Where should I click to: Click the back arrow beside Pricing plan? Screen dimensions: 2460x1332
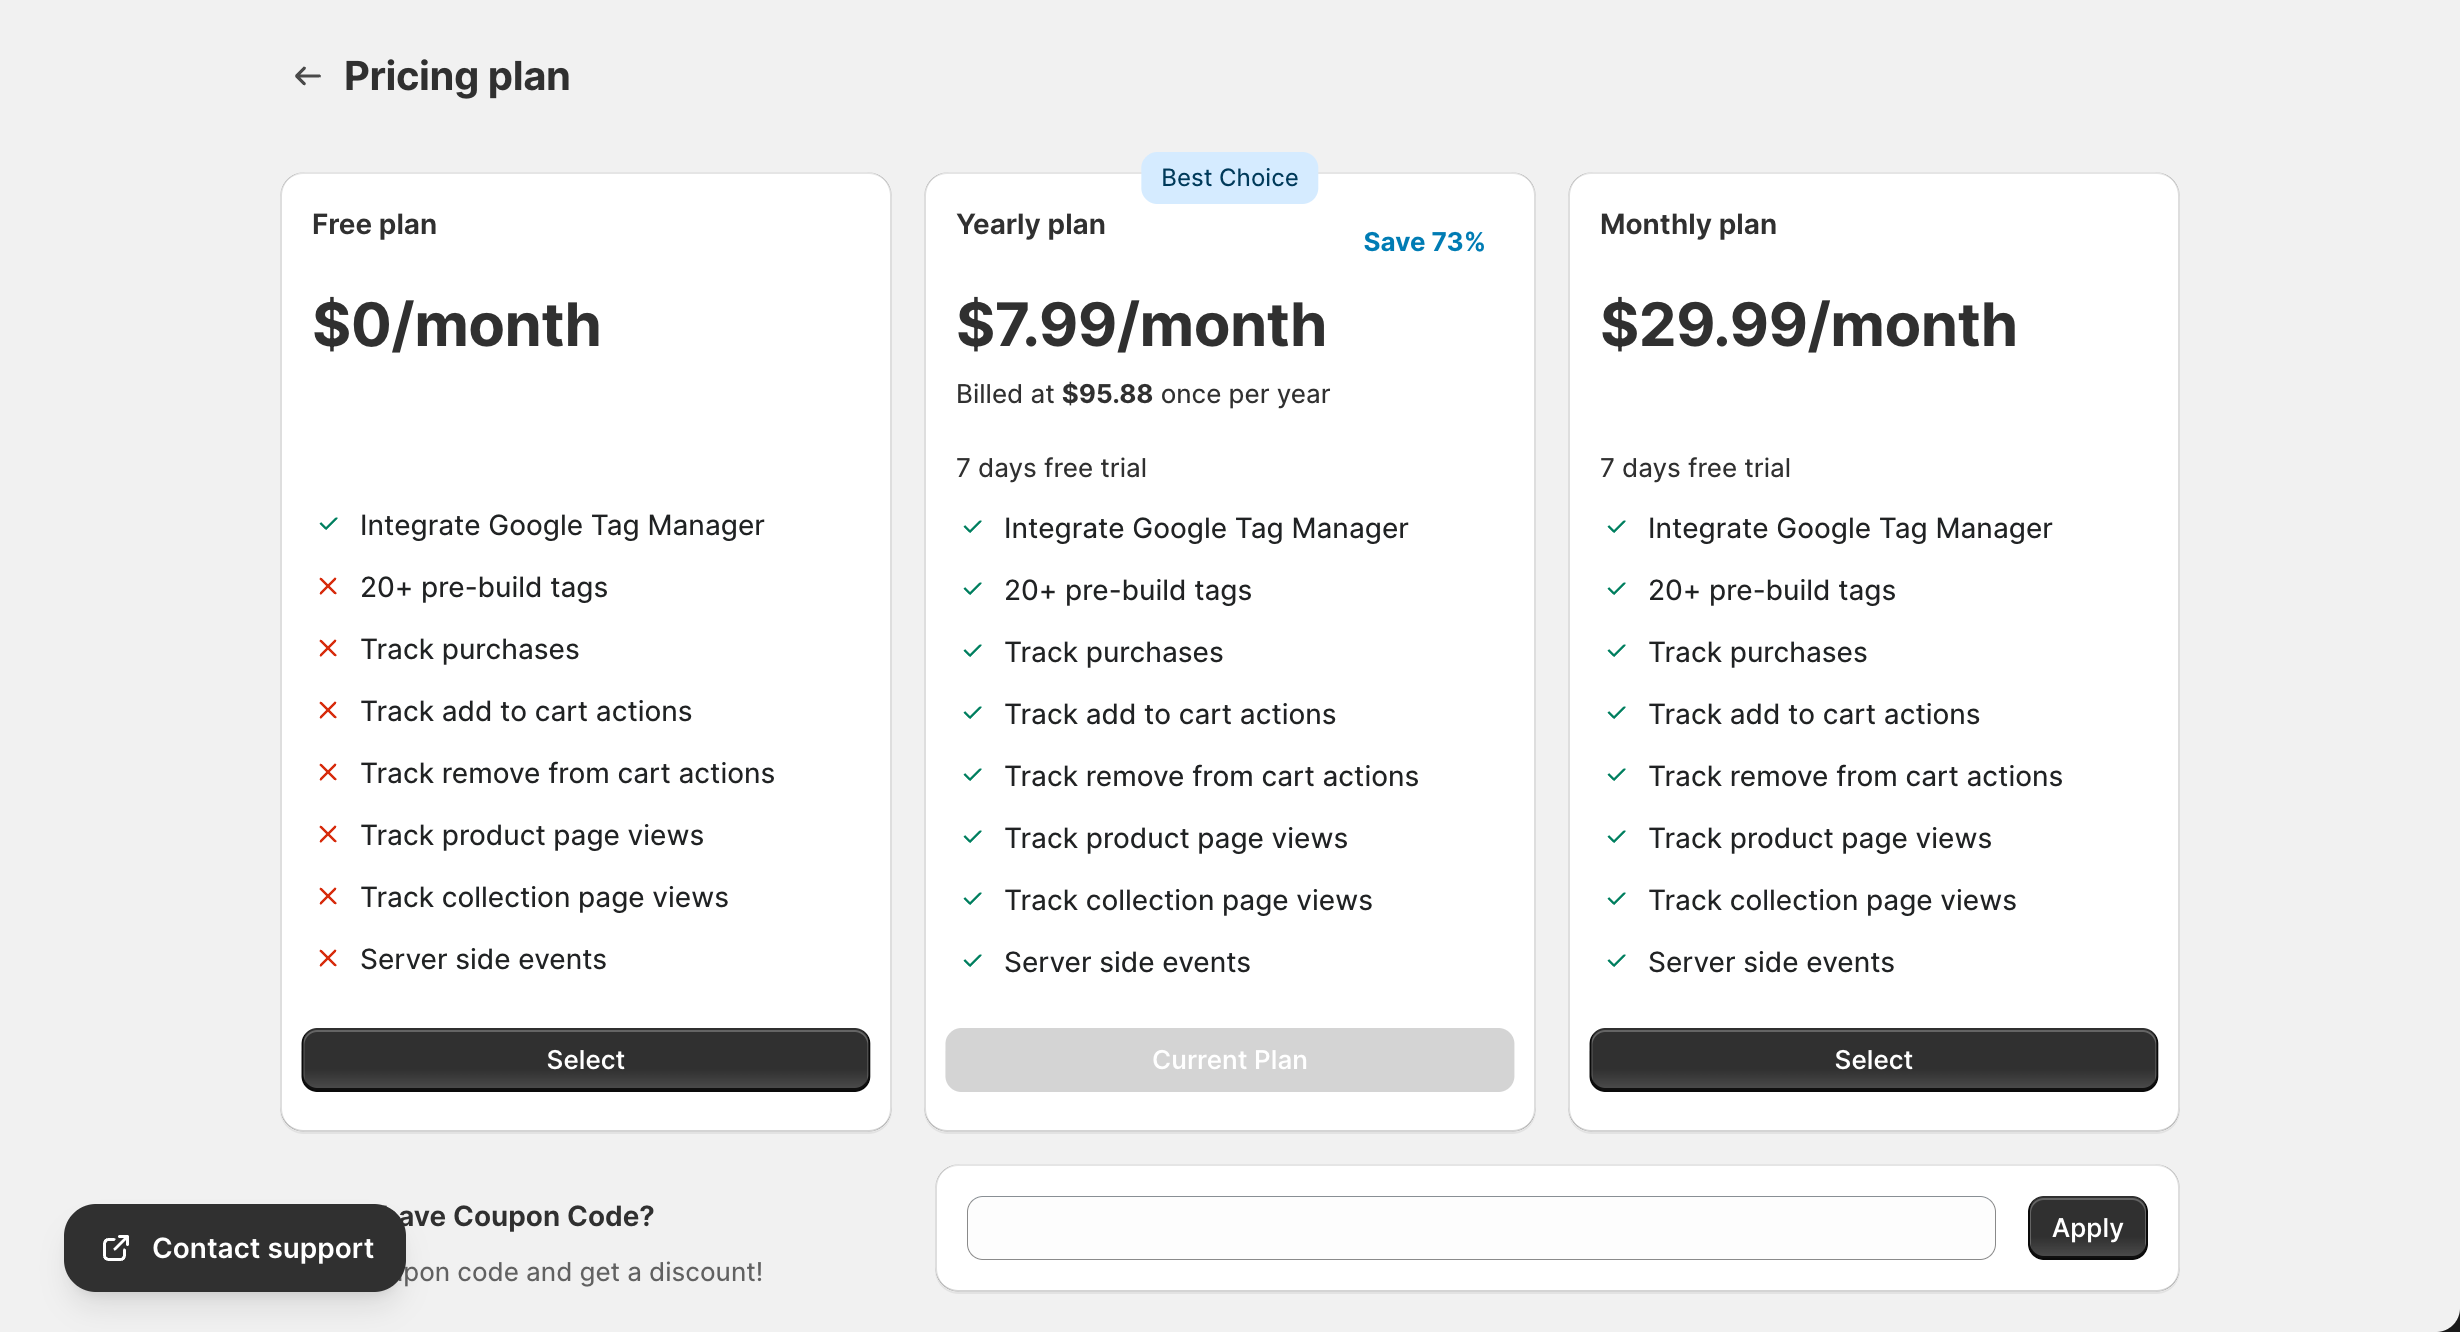tap(307, 75)
